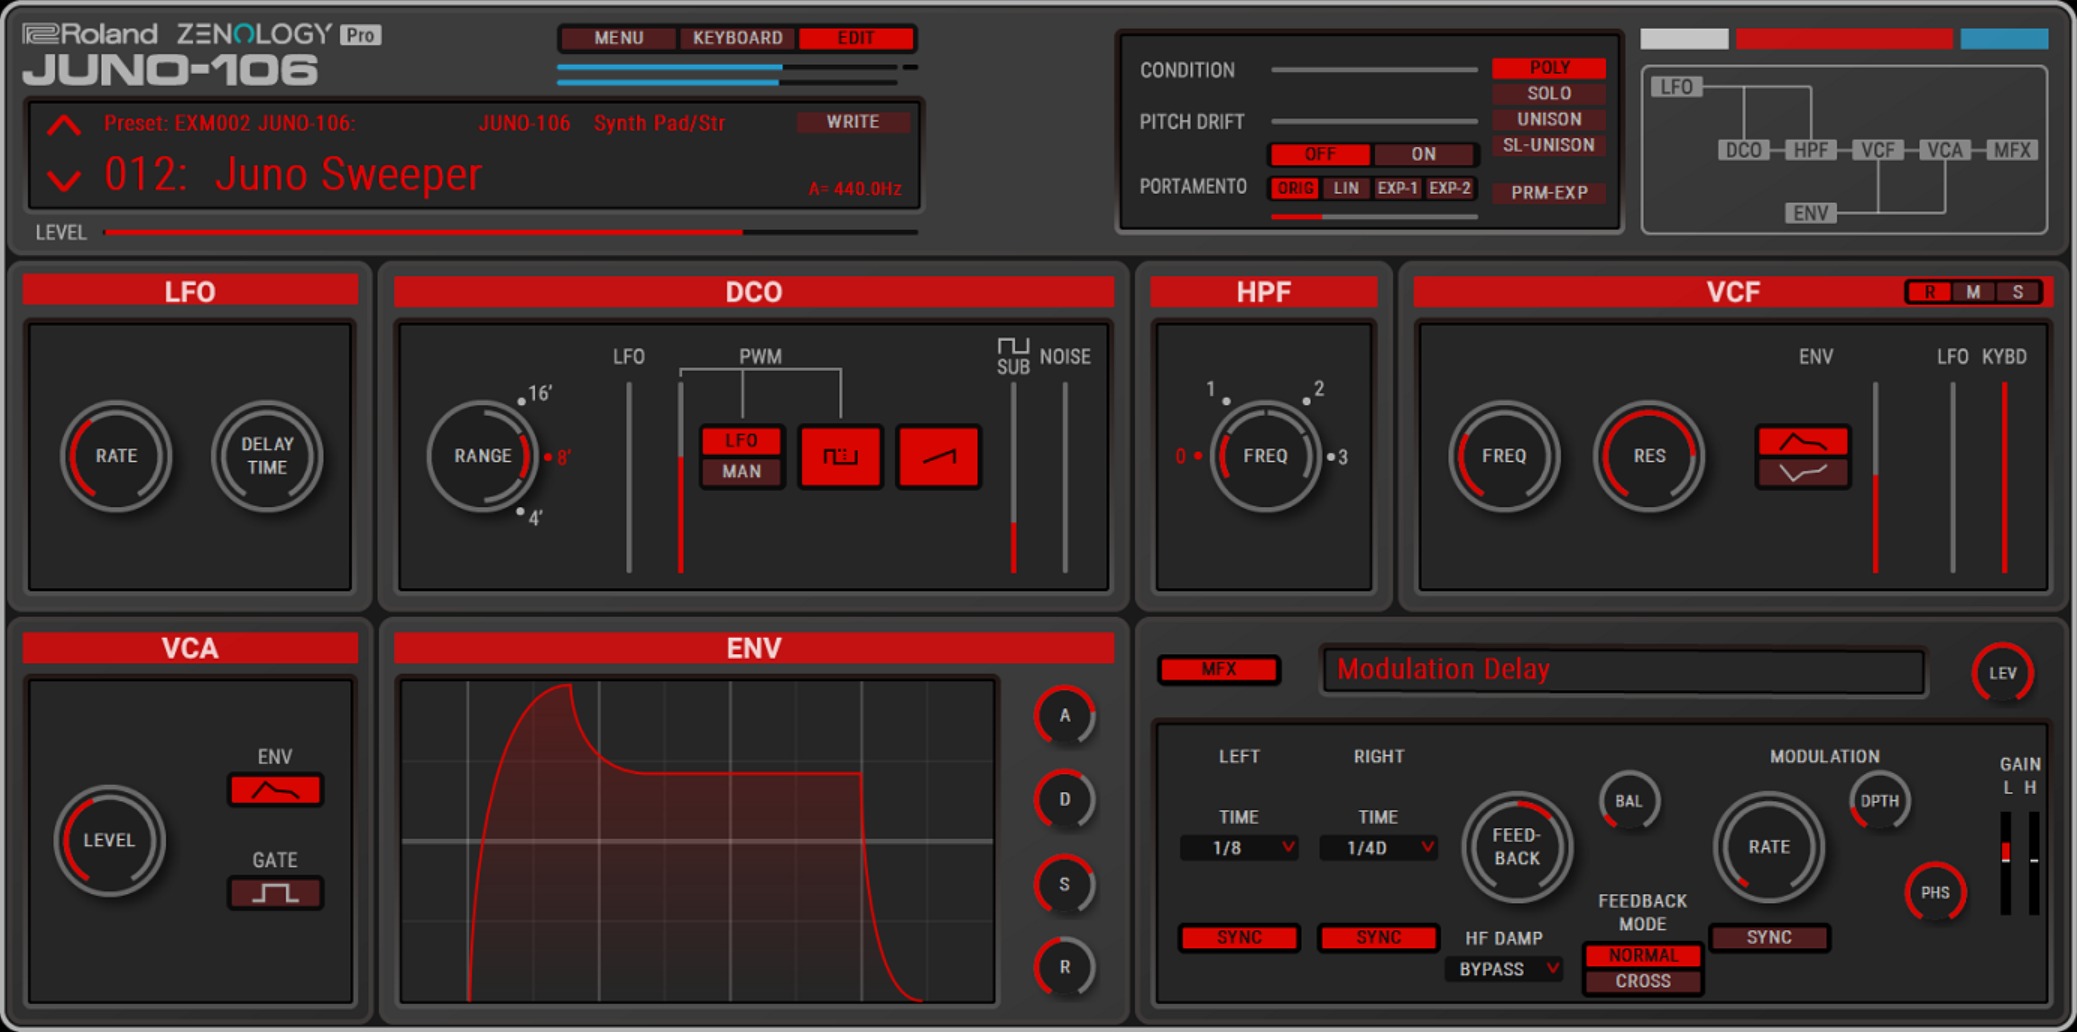
Task: Toggle left delay SYNC button
Action: pos(1239,937)
